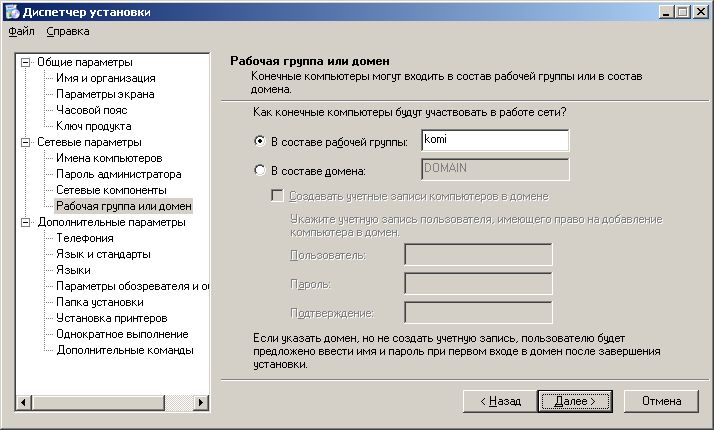This screenshot has height=430, width=714.
Task: Go to Ключ продукта page
Action: point(93,126)
